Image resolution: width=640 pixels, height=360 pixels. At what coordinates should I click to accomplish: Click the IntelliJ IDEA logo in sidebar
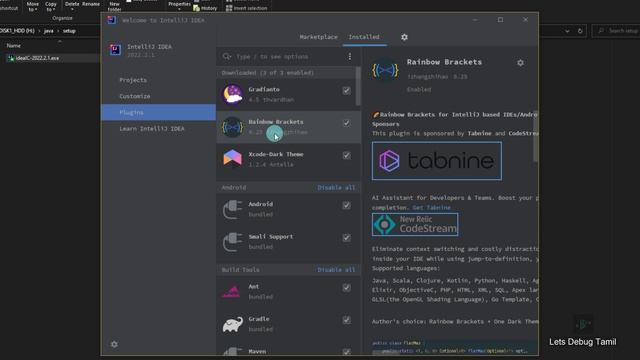(116, 50)
